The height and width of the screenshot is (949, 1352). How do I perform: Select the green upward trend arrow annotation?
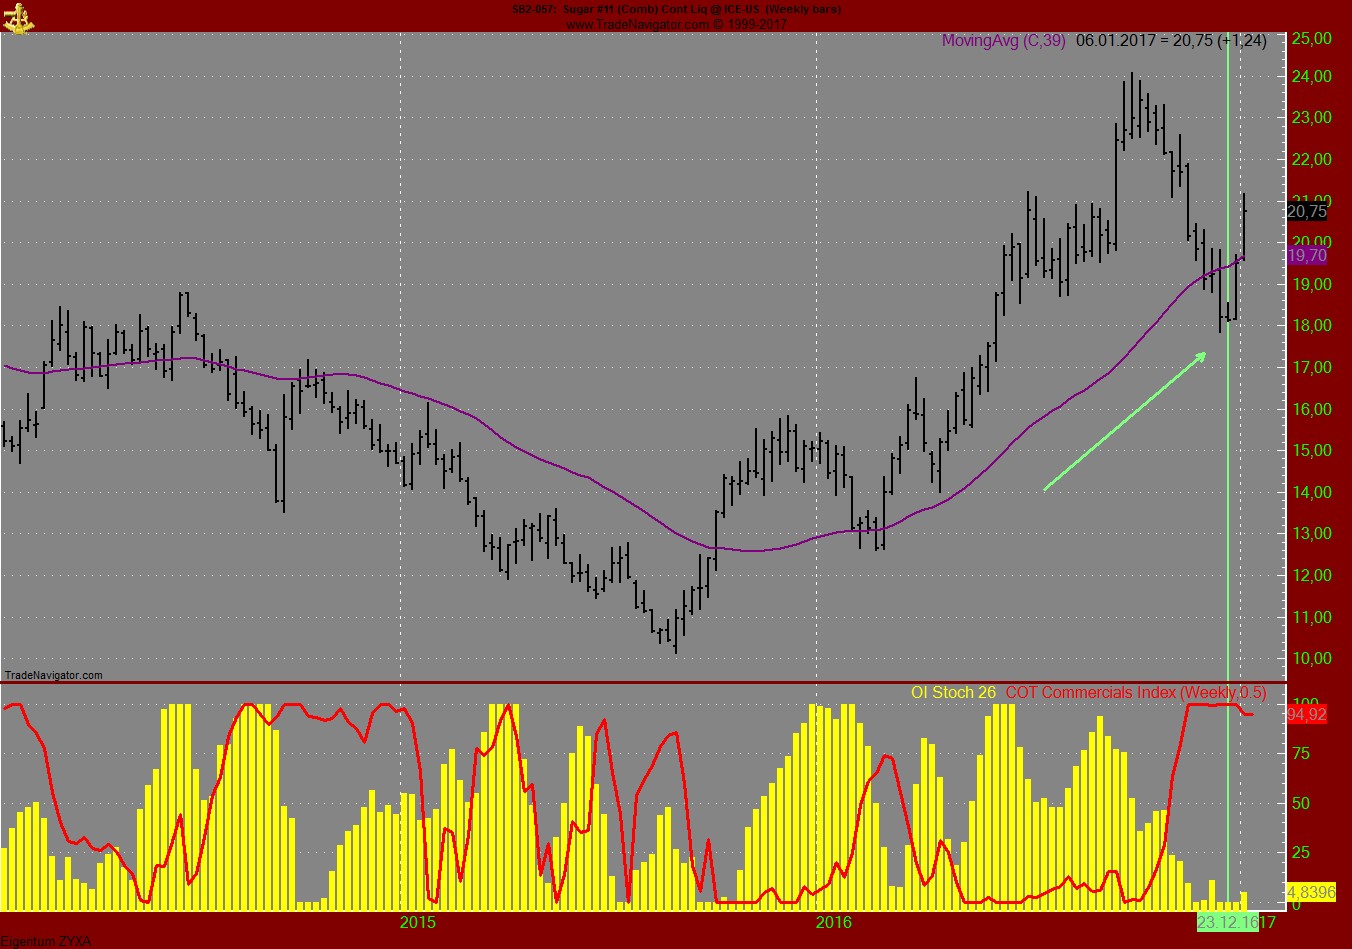pyautogui.click(x=1125, y=420)
